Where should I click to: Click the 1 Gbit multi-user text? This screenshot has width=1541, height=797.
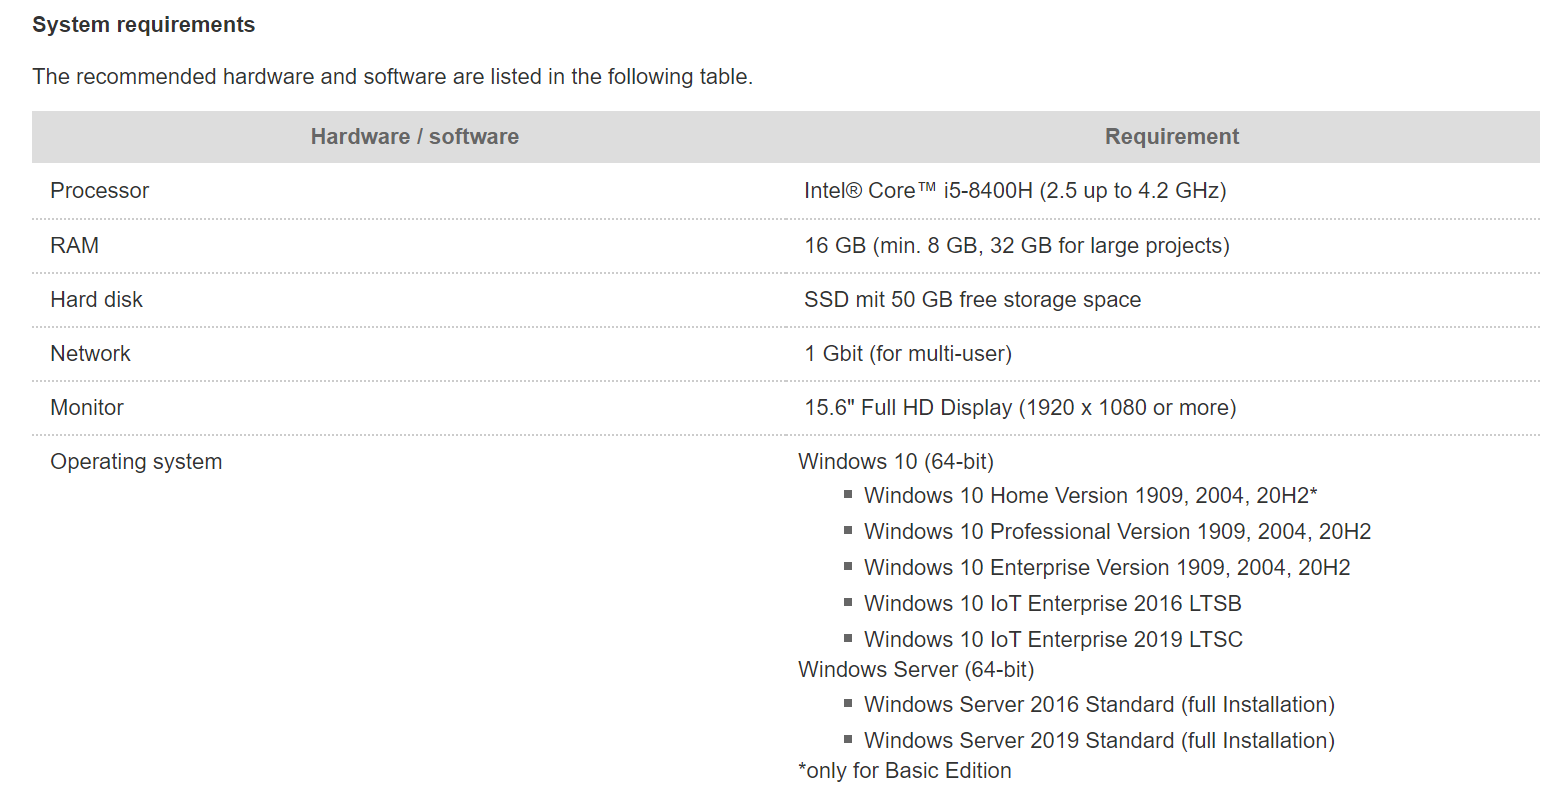pos(907,354)
